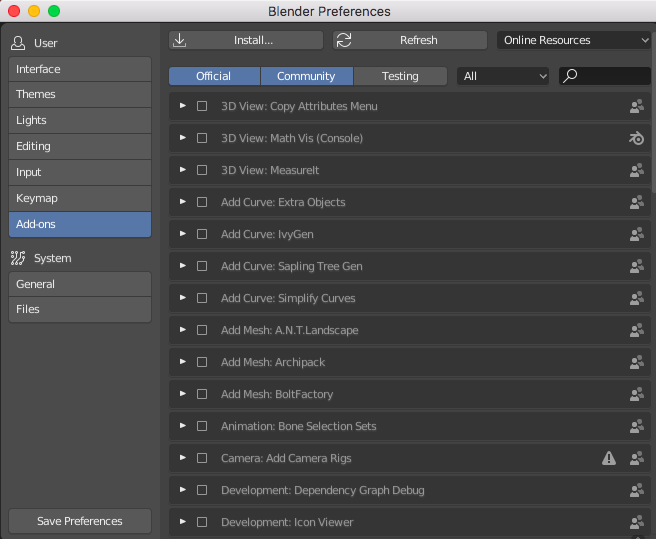Open the Lights preferences section
Screen dimensions: 656x539
click(x=80, y=121)
